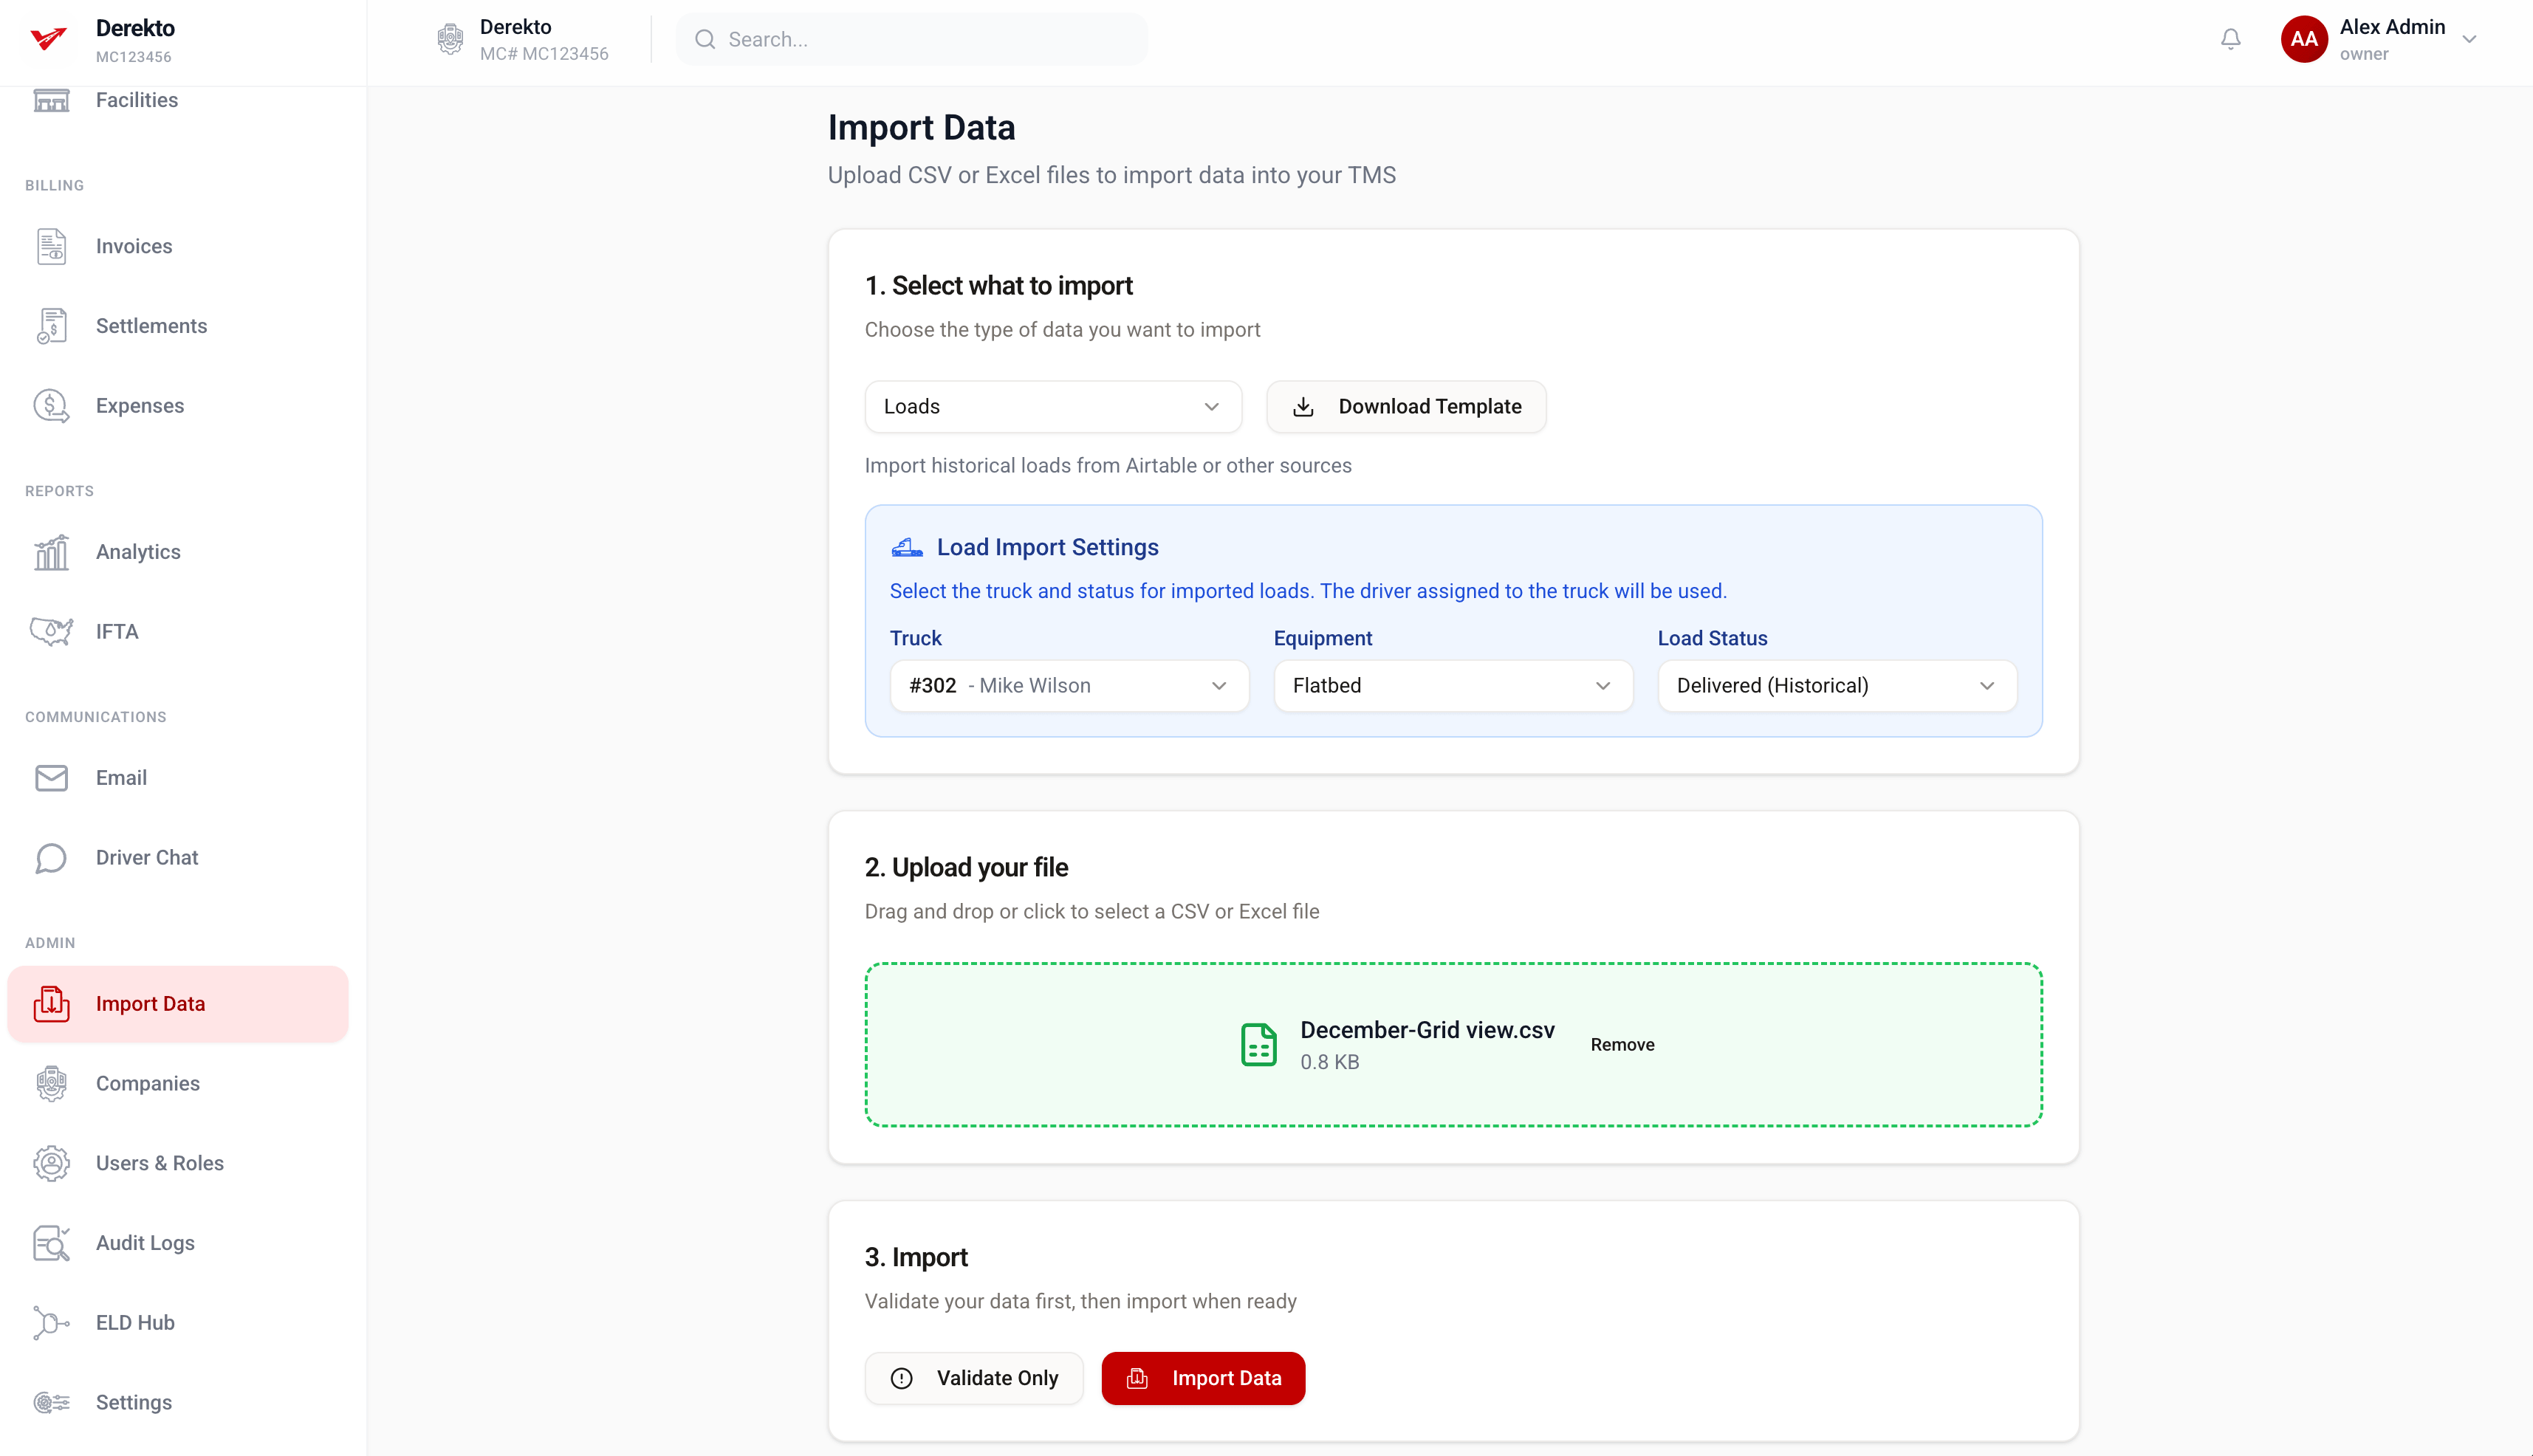
Task: Click the search magnifier icon
Action: tap(705, 39)
